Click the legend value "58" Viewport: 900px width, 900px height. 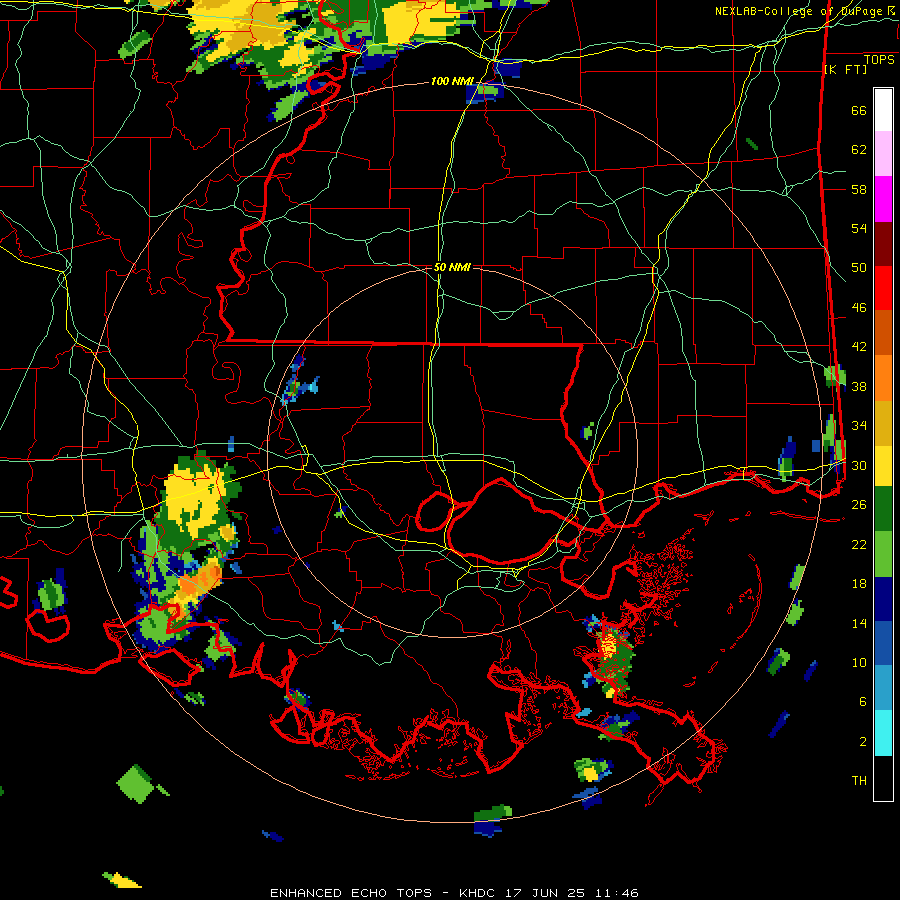pyautogui.click(x=859, y=189)
